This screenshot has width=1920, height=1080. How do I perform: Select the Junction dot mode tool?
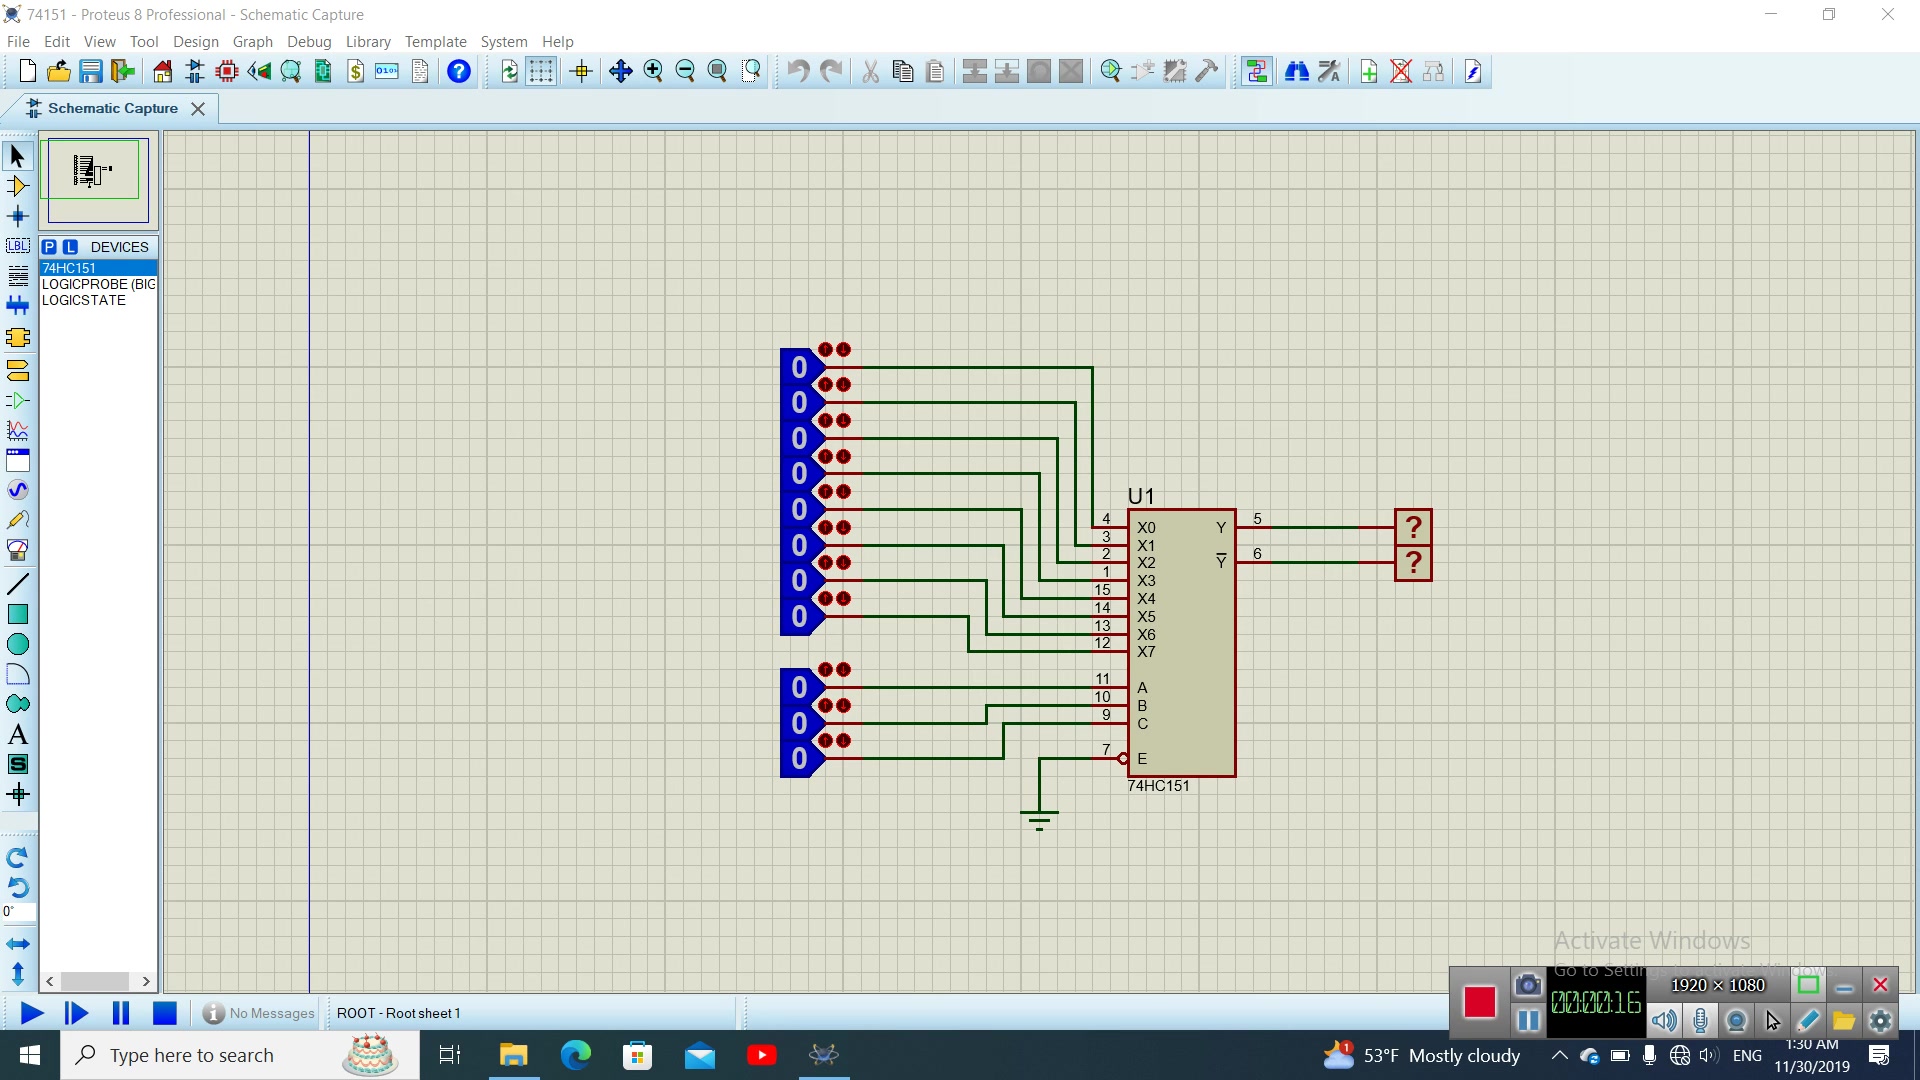point(18,216)
